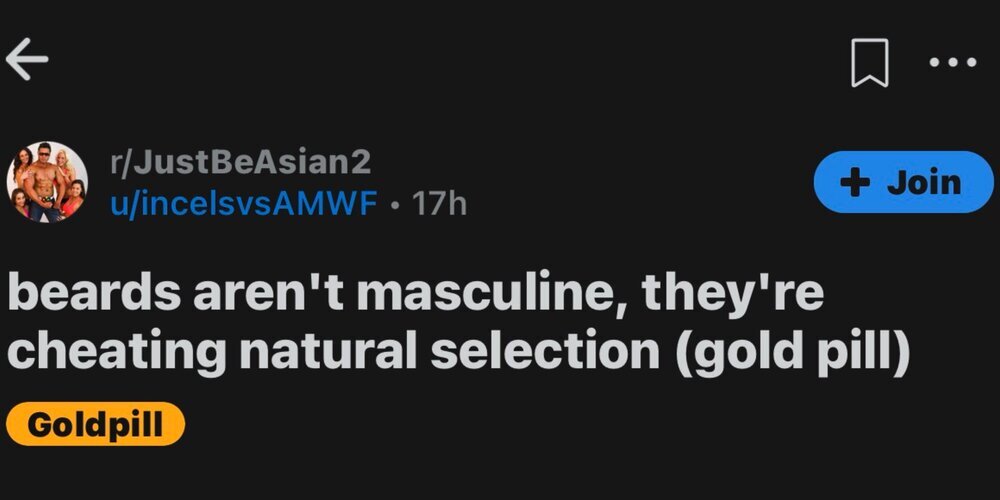Show more post options via ellipsis
The width and height of the screenshot is (1000, 500).
tap(952, 62)
